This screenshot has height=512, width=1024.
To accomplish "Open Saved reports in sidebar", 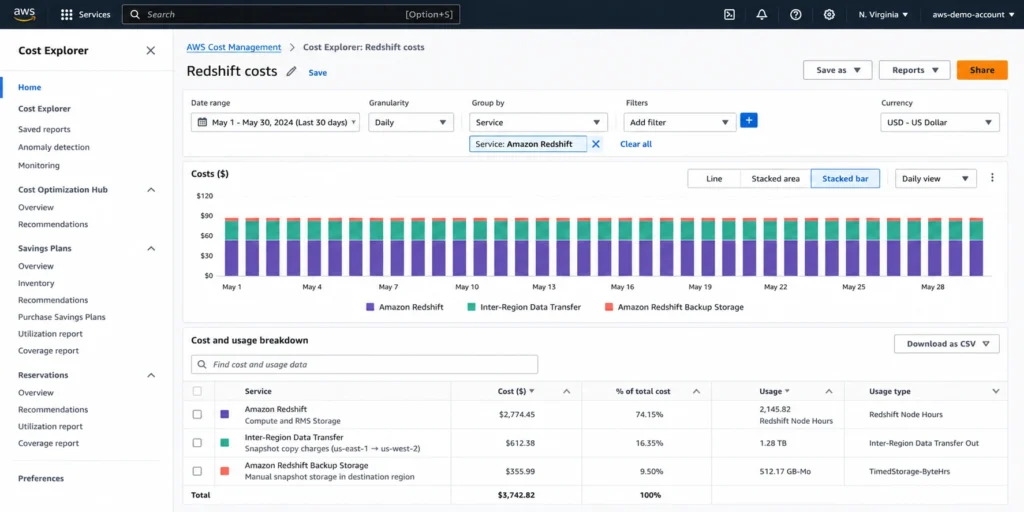I will coord(44,129).
